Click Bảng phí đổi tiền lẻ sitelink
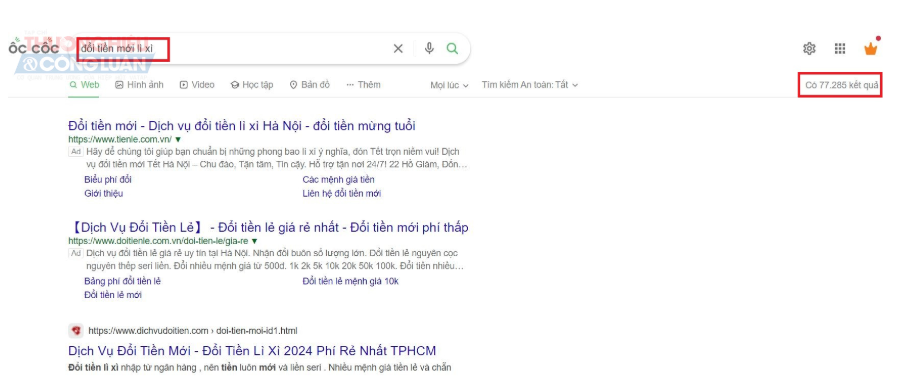The image size is (902, 387). tap(123, 281)
